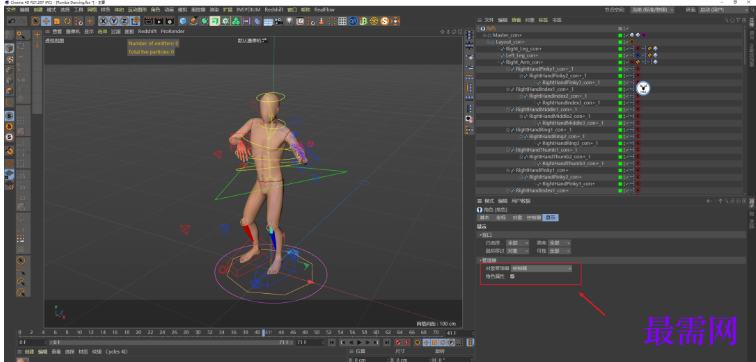This screenshot has height=362, width=756.
Task: Open the 文件 menu in main menu bar
Action: click(11, 9)
